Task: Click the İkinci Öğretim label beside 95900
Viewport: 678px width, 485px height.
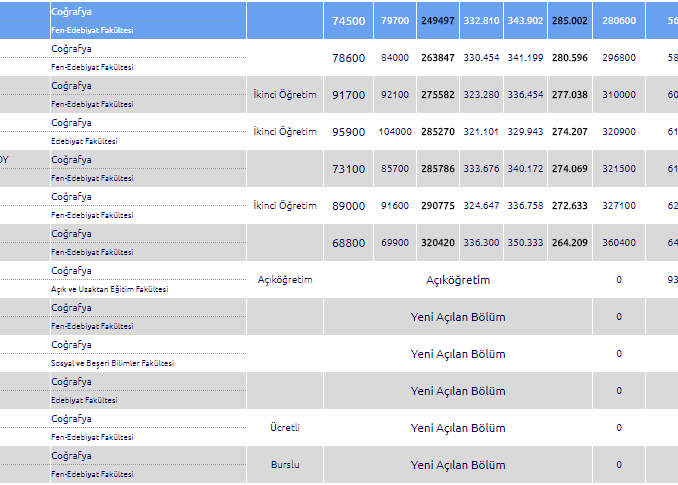Action: pyautogui.click(x=285, y=131)
